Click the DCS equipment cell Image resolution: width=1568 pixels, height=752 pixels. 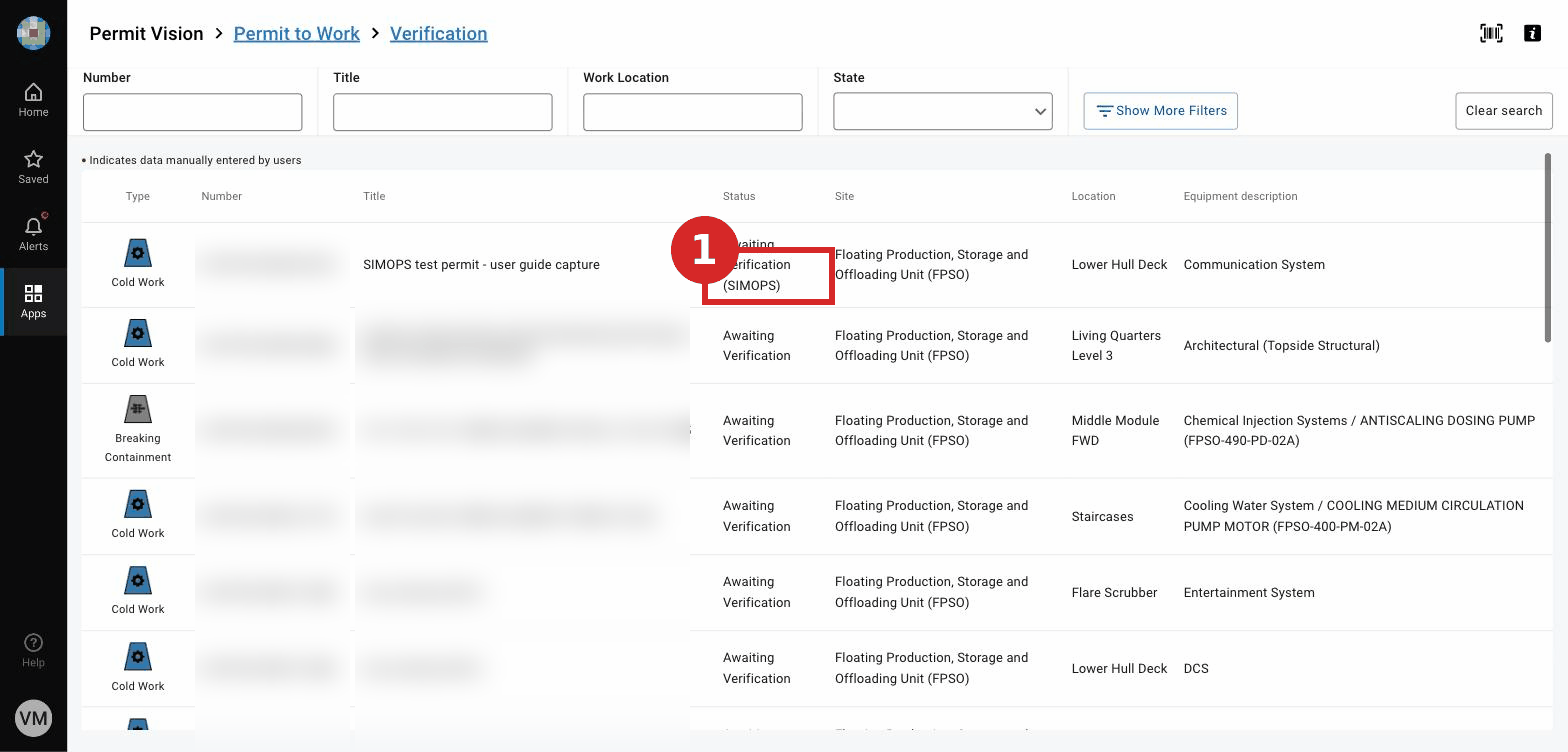1196,669
